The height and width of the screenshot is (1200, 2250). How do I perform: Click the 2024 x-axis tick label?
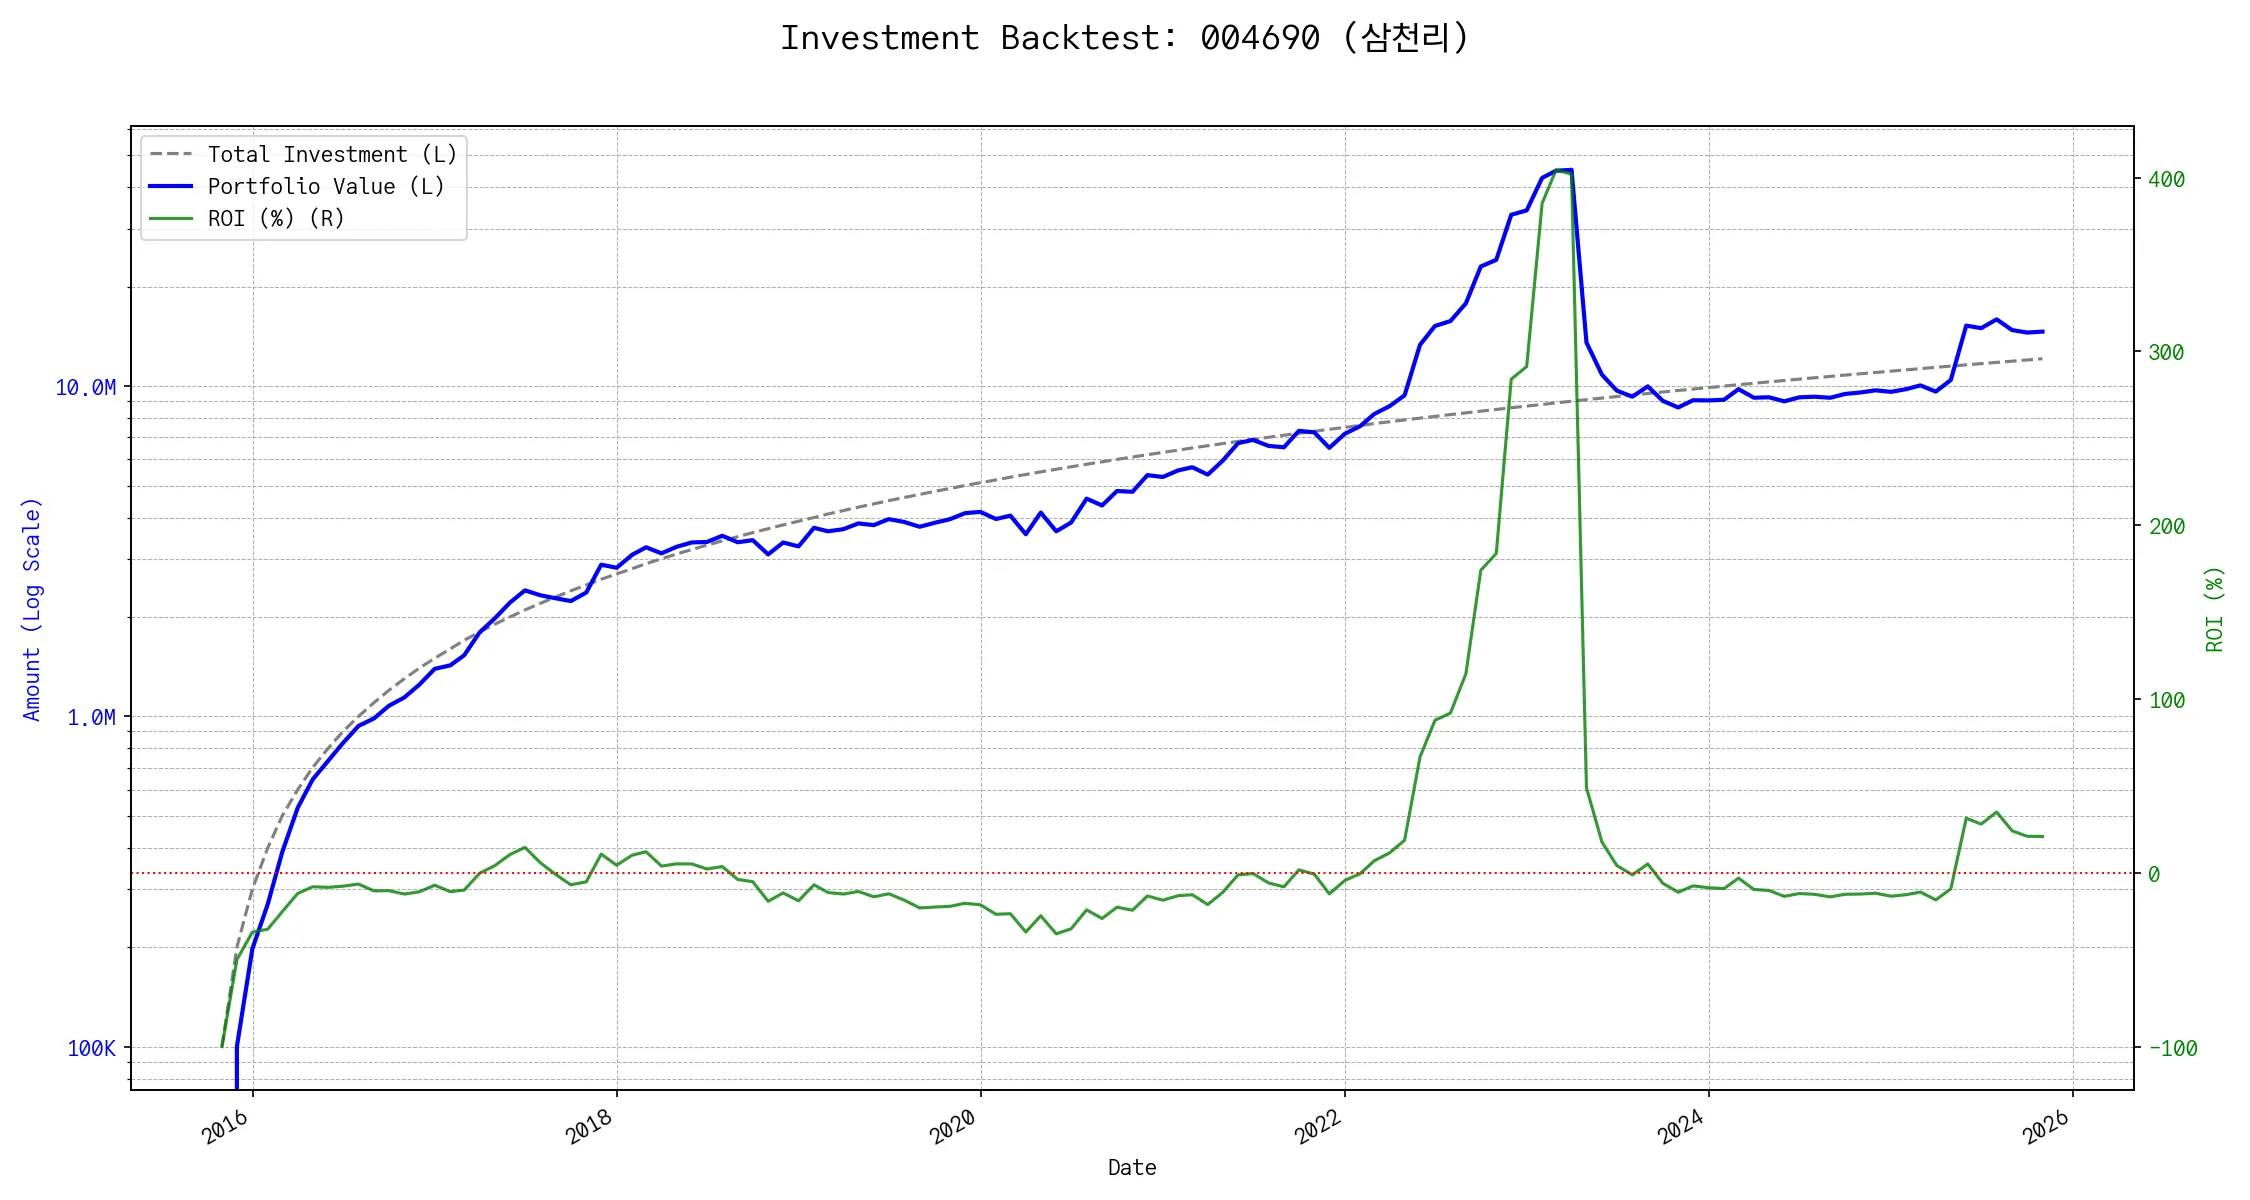(x=1682, y=1127)
